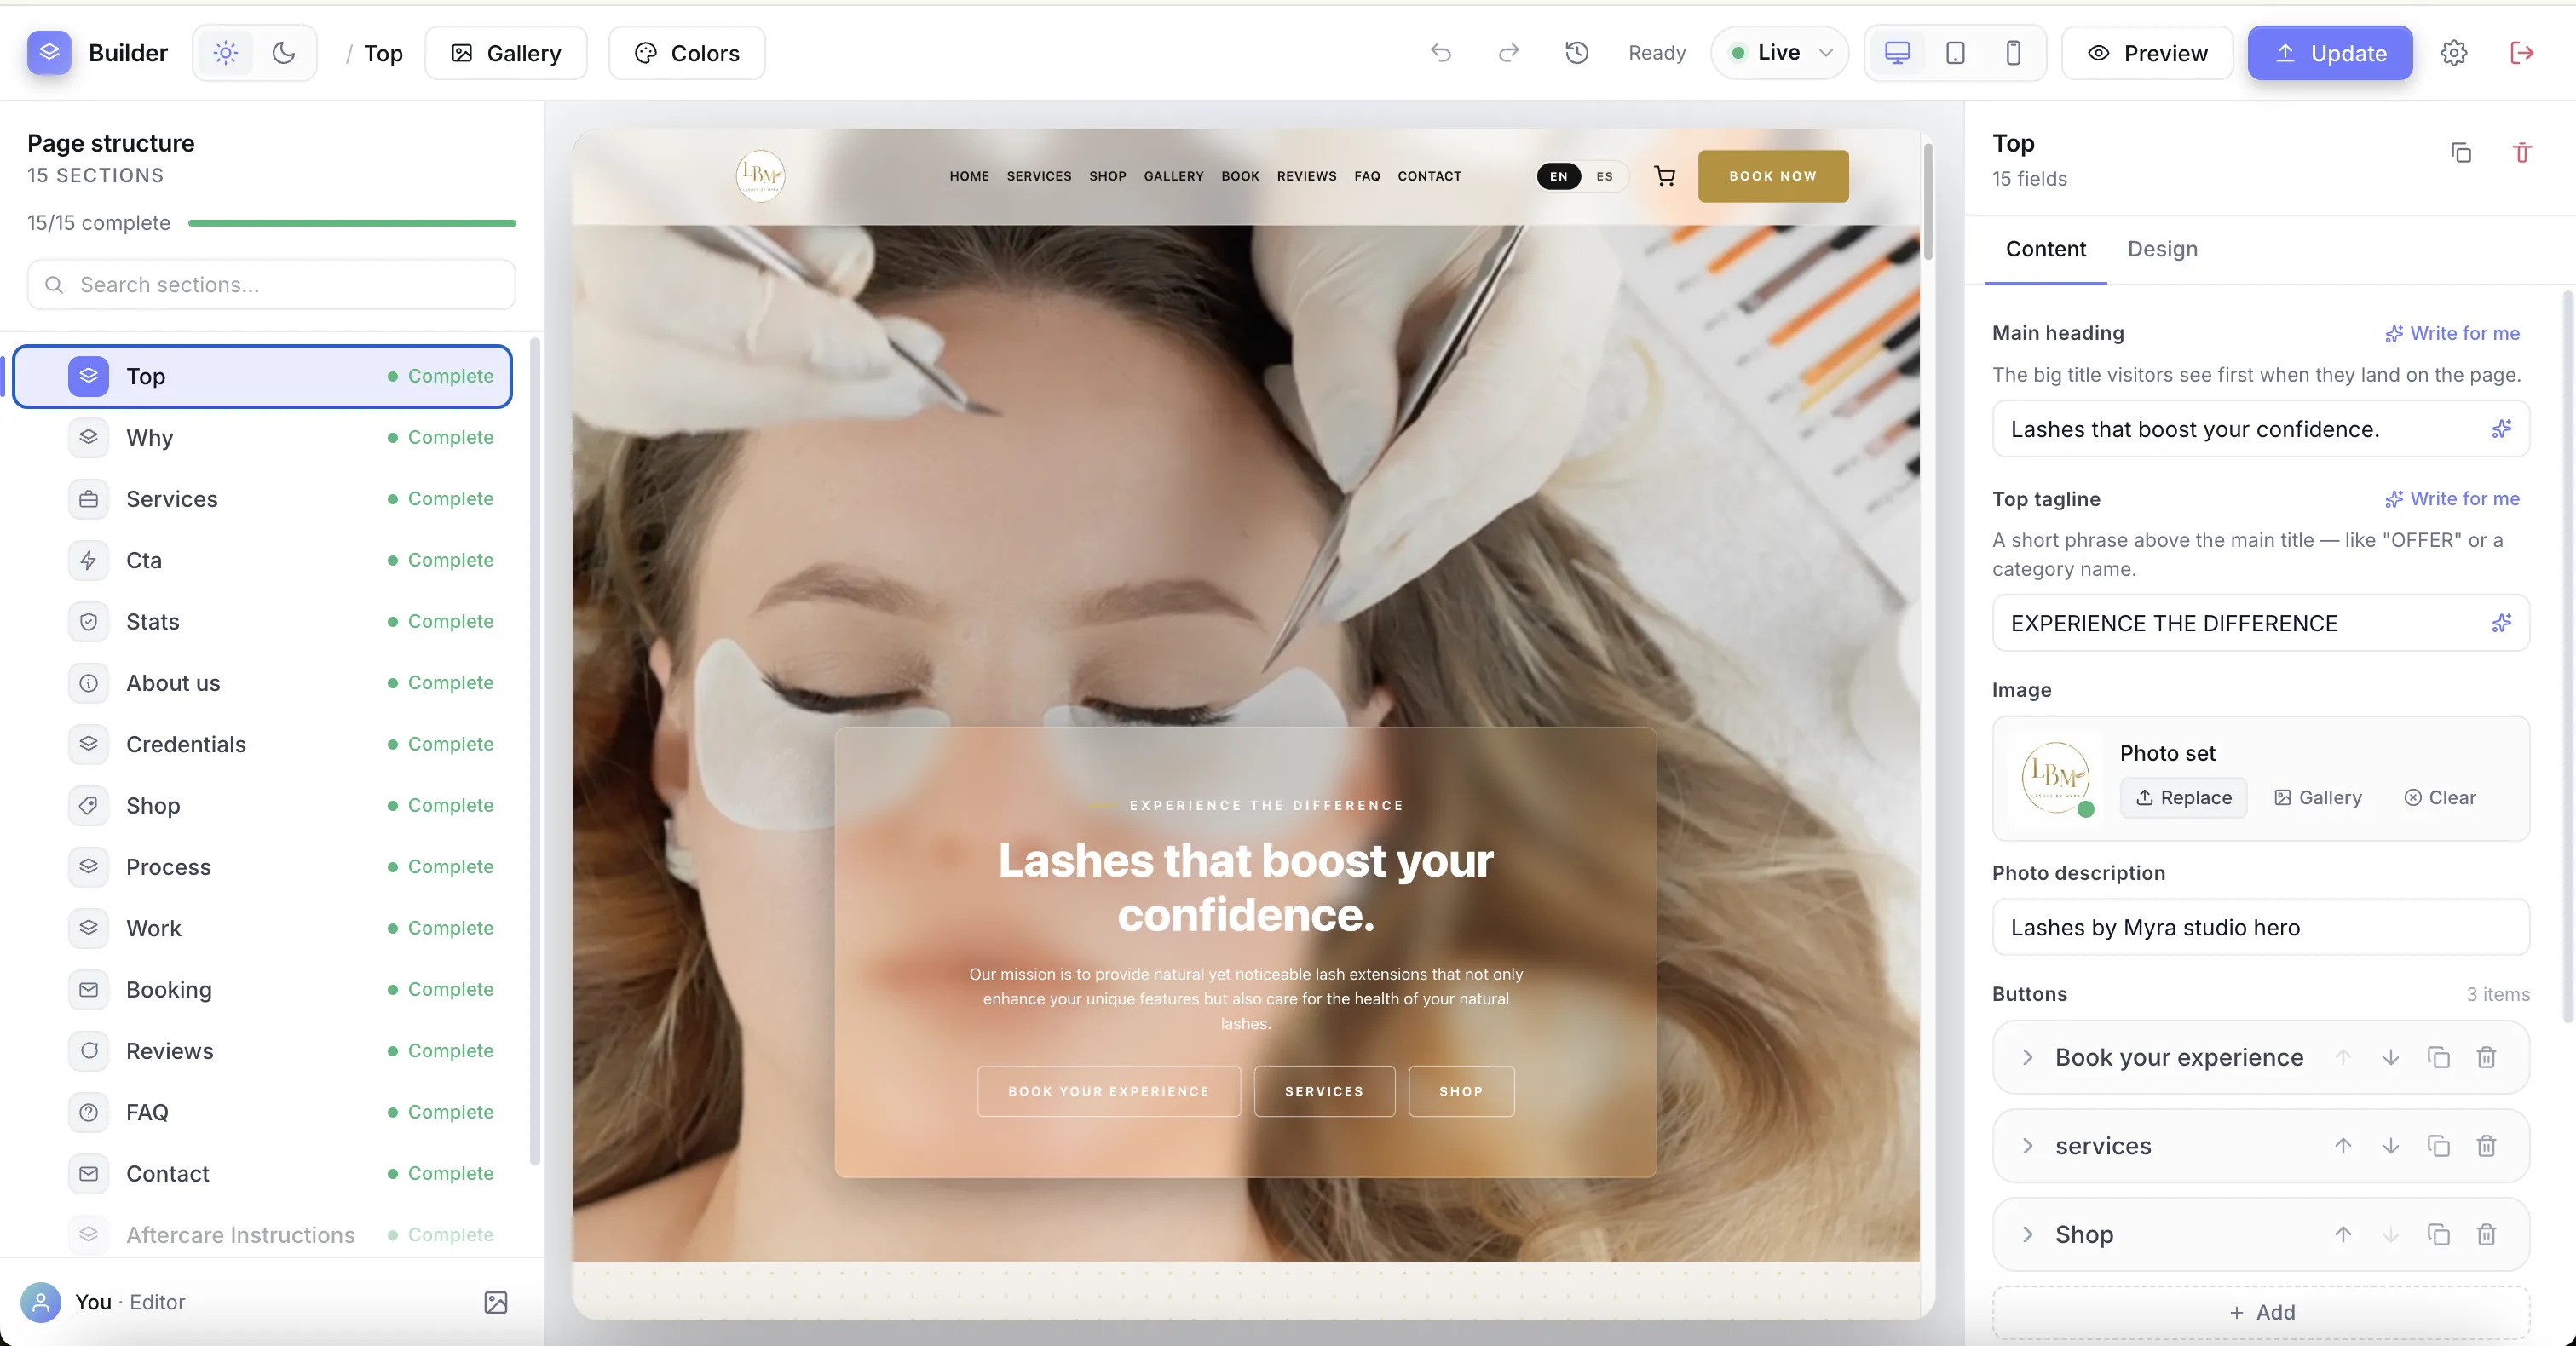Select the Stats section shield icon
The height and width of the screenshot is (1346, 2576).
(x=89, y=621)
